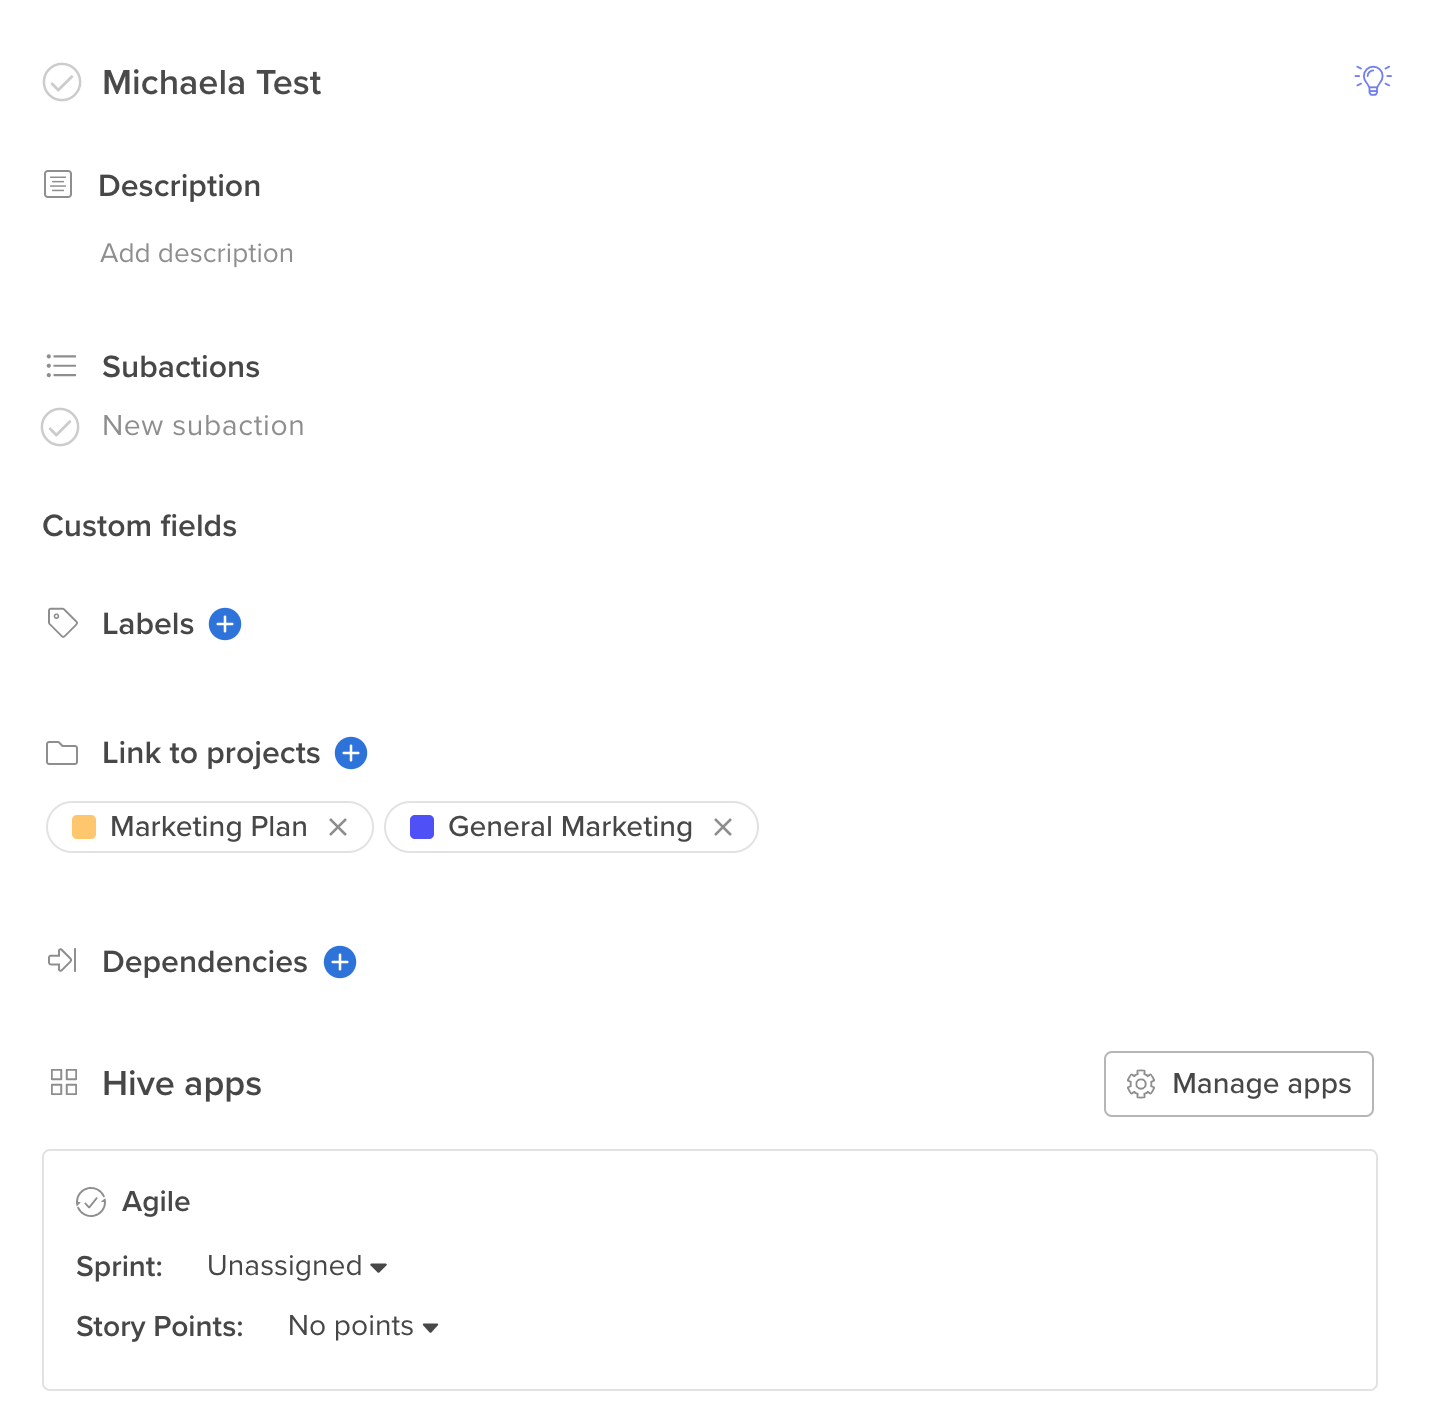
Task: Click the Dependencies heading text
Action: pos(205,962)
